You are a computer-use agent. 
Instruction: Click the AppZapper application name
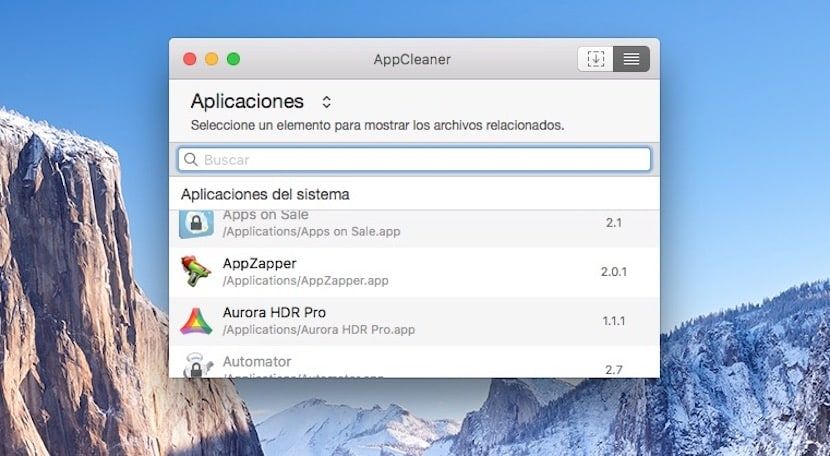pyautogui.click(x=259, y=263)
